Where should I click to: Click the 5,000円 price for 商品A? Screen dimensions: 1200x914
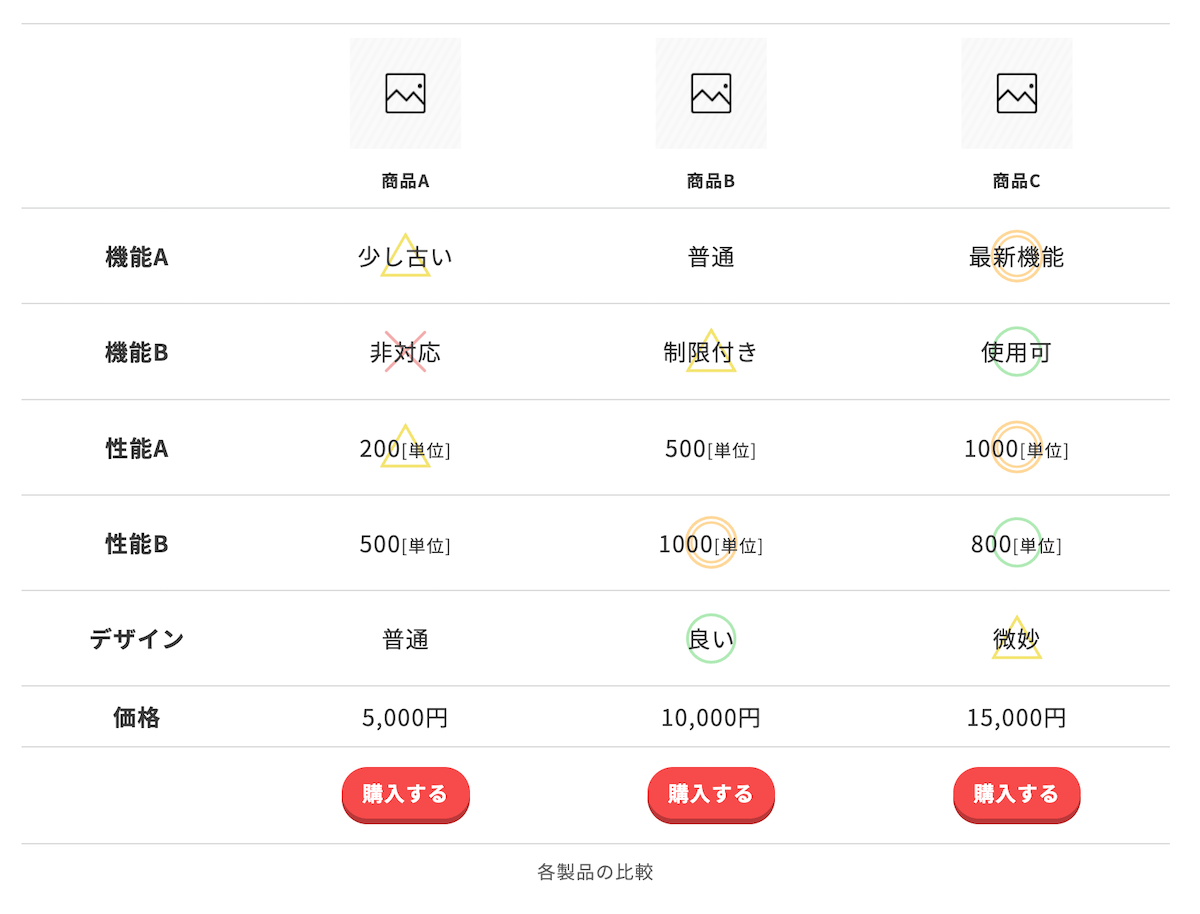(x=405, y=718)
